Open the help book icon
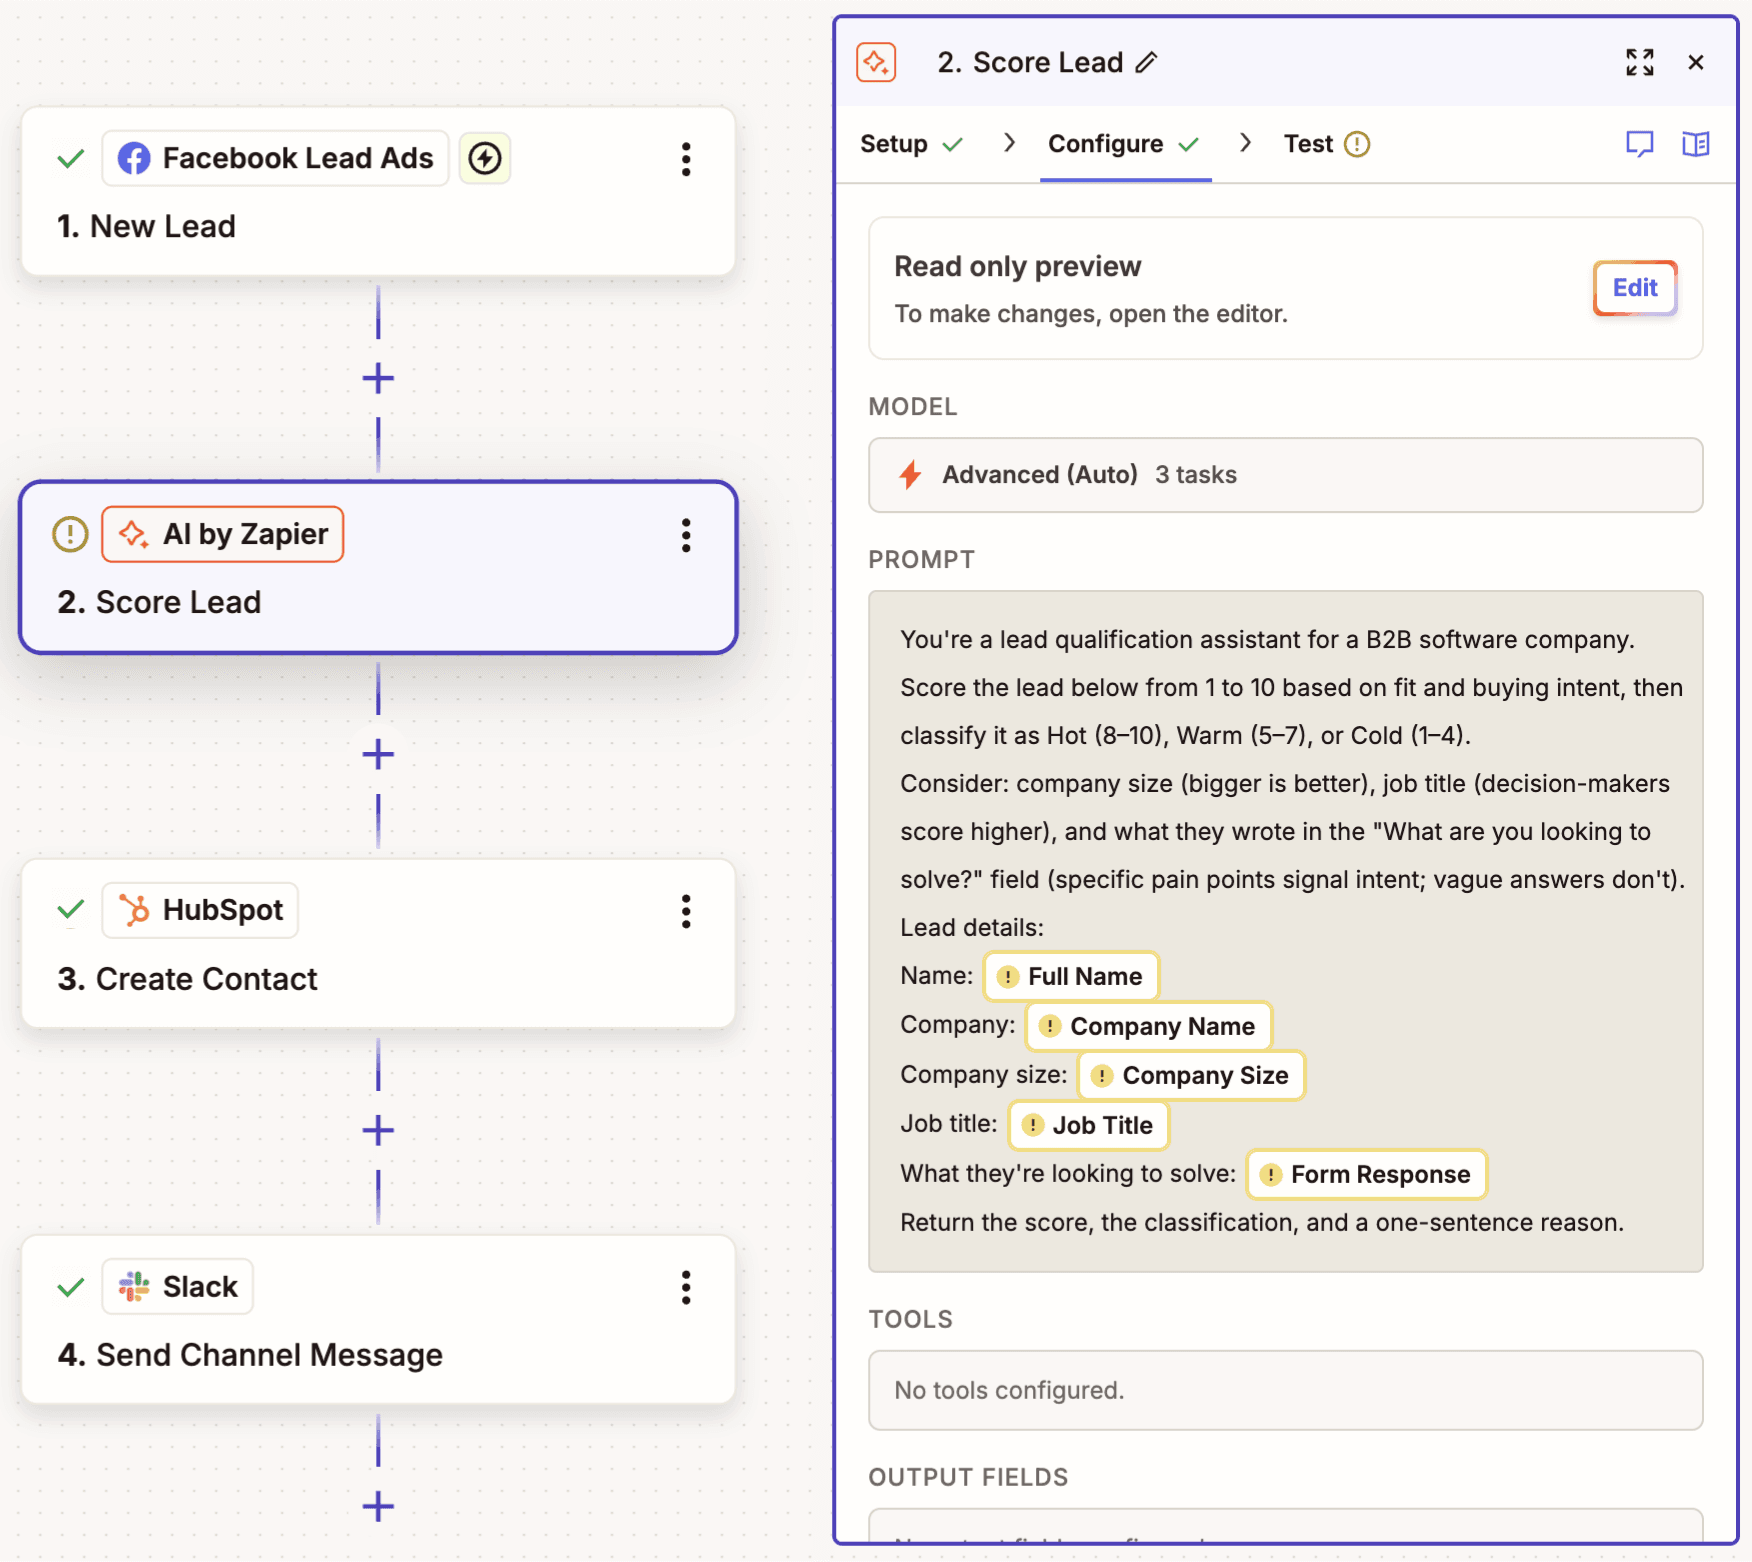The height and width of the screenshot is (1562, 1752). tap(1696, 144)
